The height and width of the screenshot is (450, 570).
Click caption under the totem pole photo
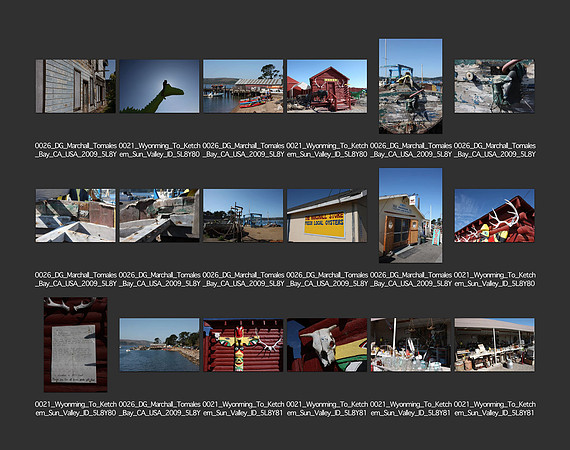tap(243, 409)
